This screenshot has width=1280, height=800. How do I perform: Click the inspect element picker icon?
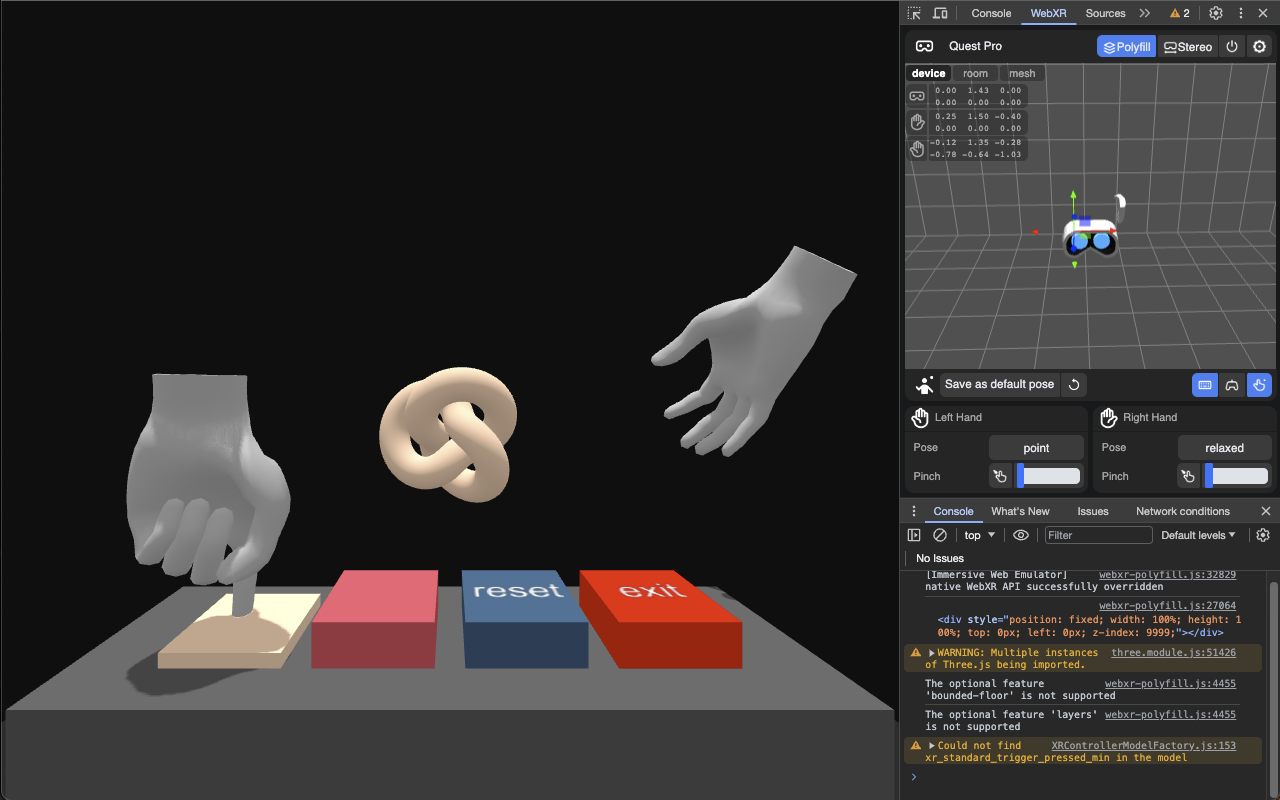point(913,13)
